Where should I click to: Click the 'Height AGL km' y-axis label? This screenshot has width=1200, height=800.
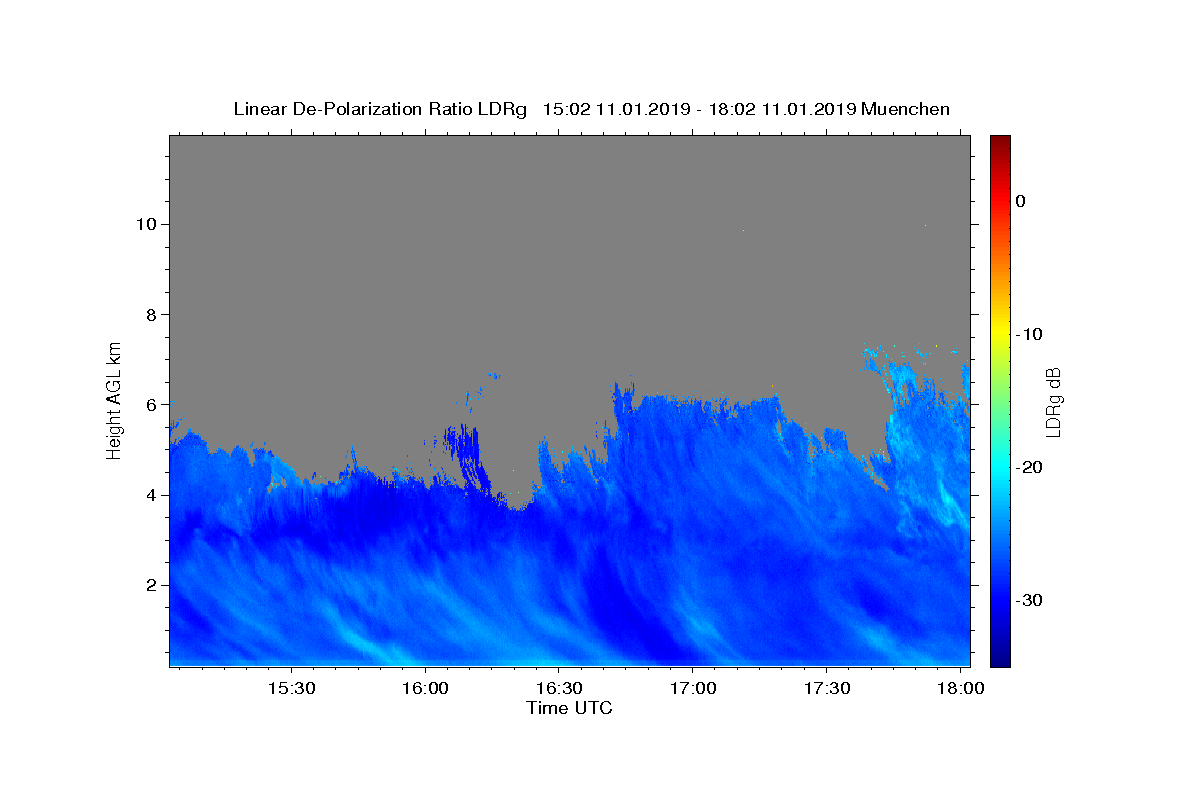coord(115,399)
